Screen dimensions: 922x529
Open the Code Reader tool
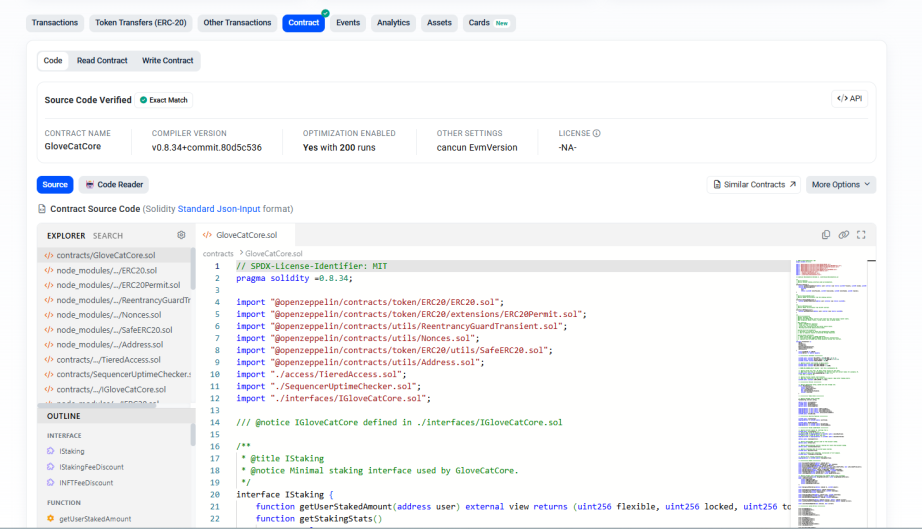[x=114, y=185]
